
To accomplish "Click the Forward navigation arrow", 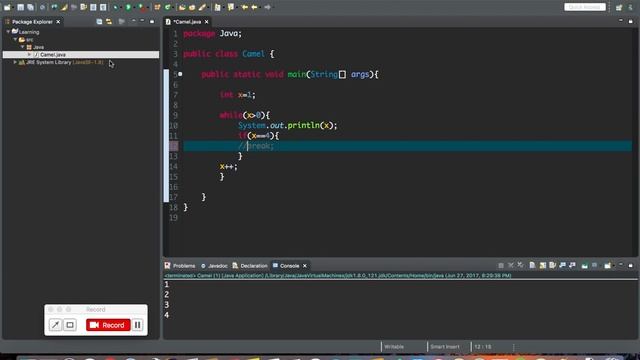I will click(267, 7).
